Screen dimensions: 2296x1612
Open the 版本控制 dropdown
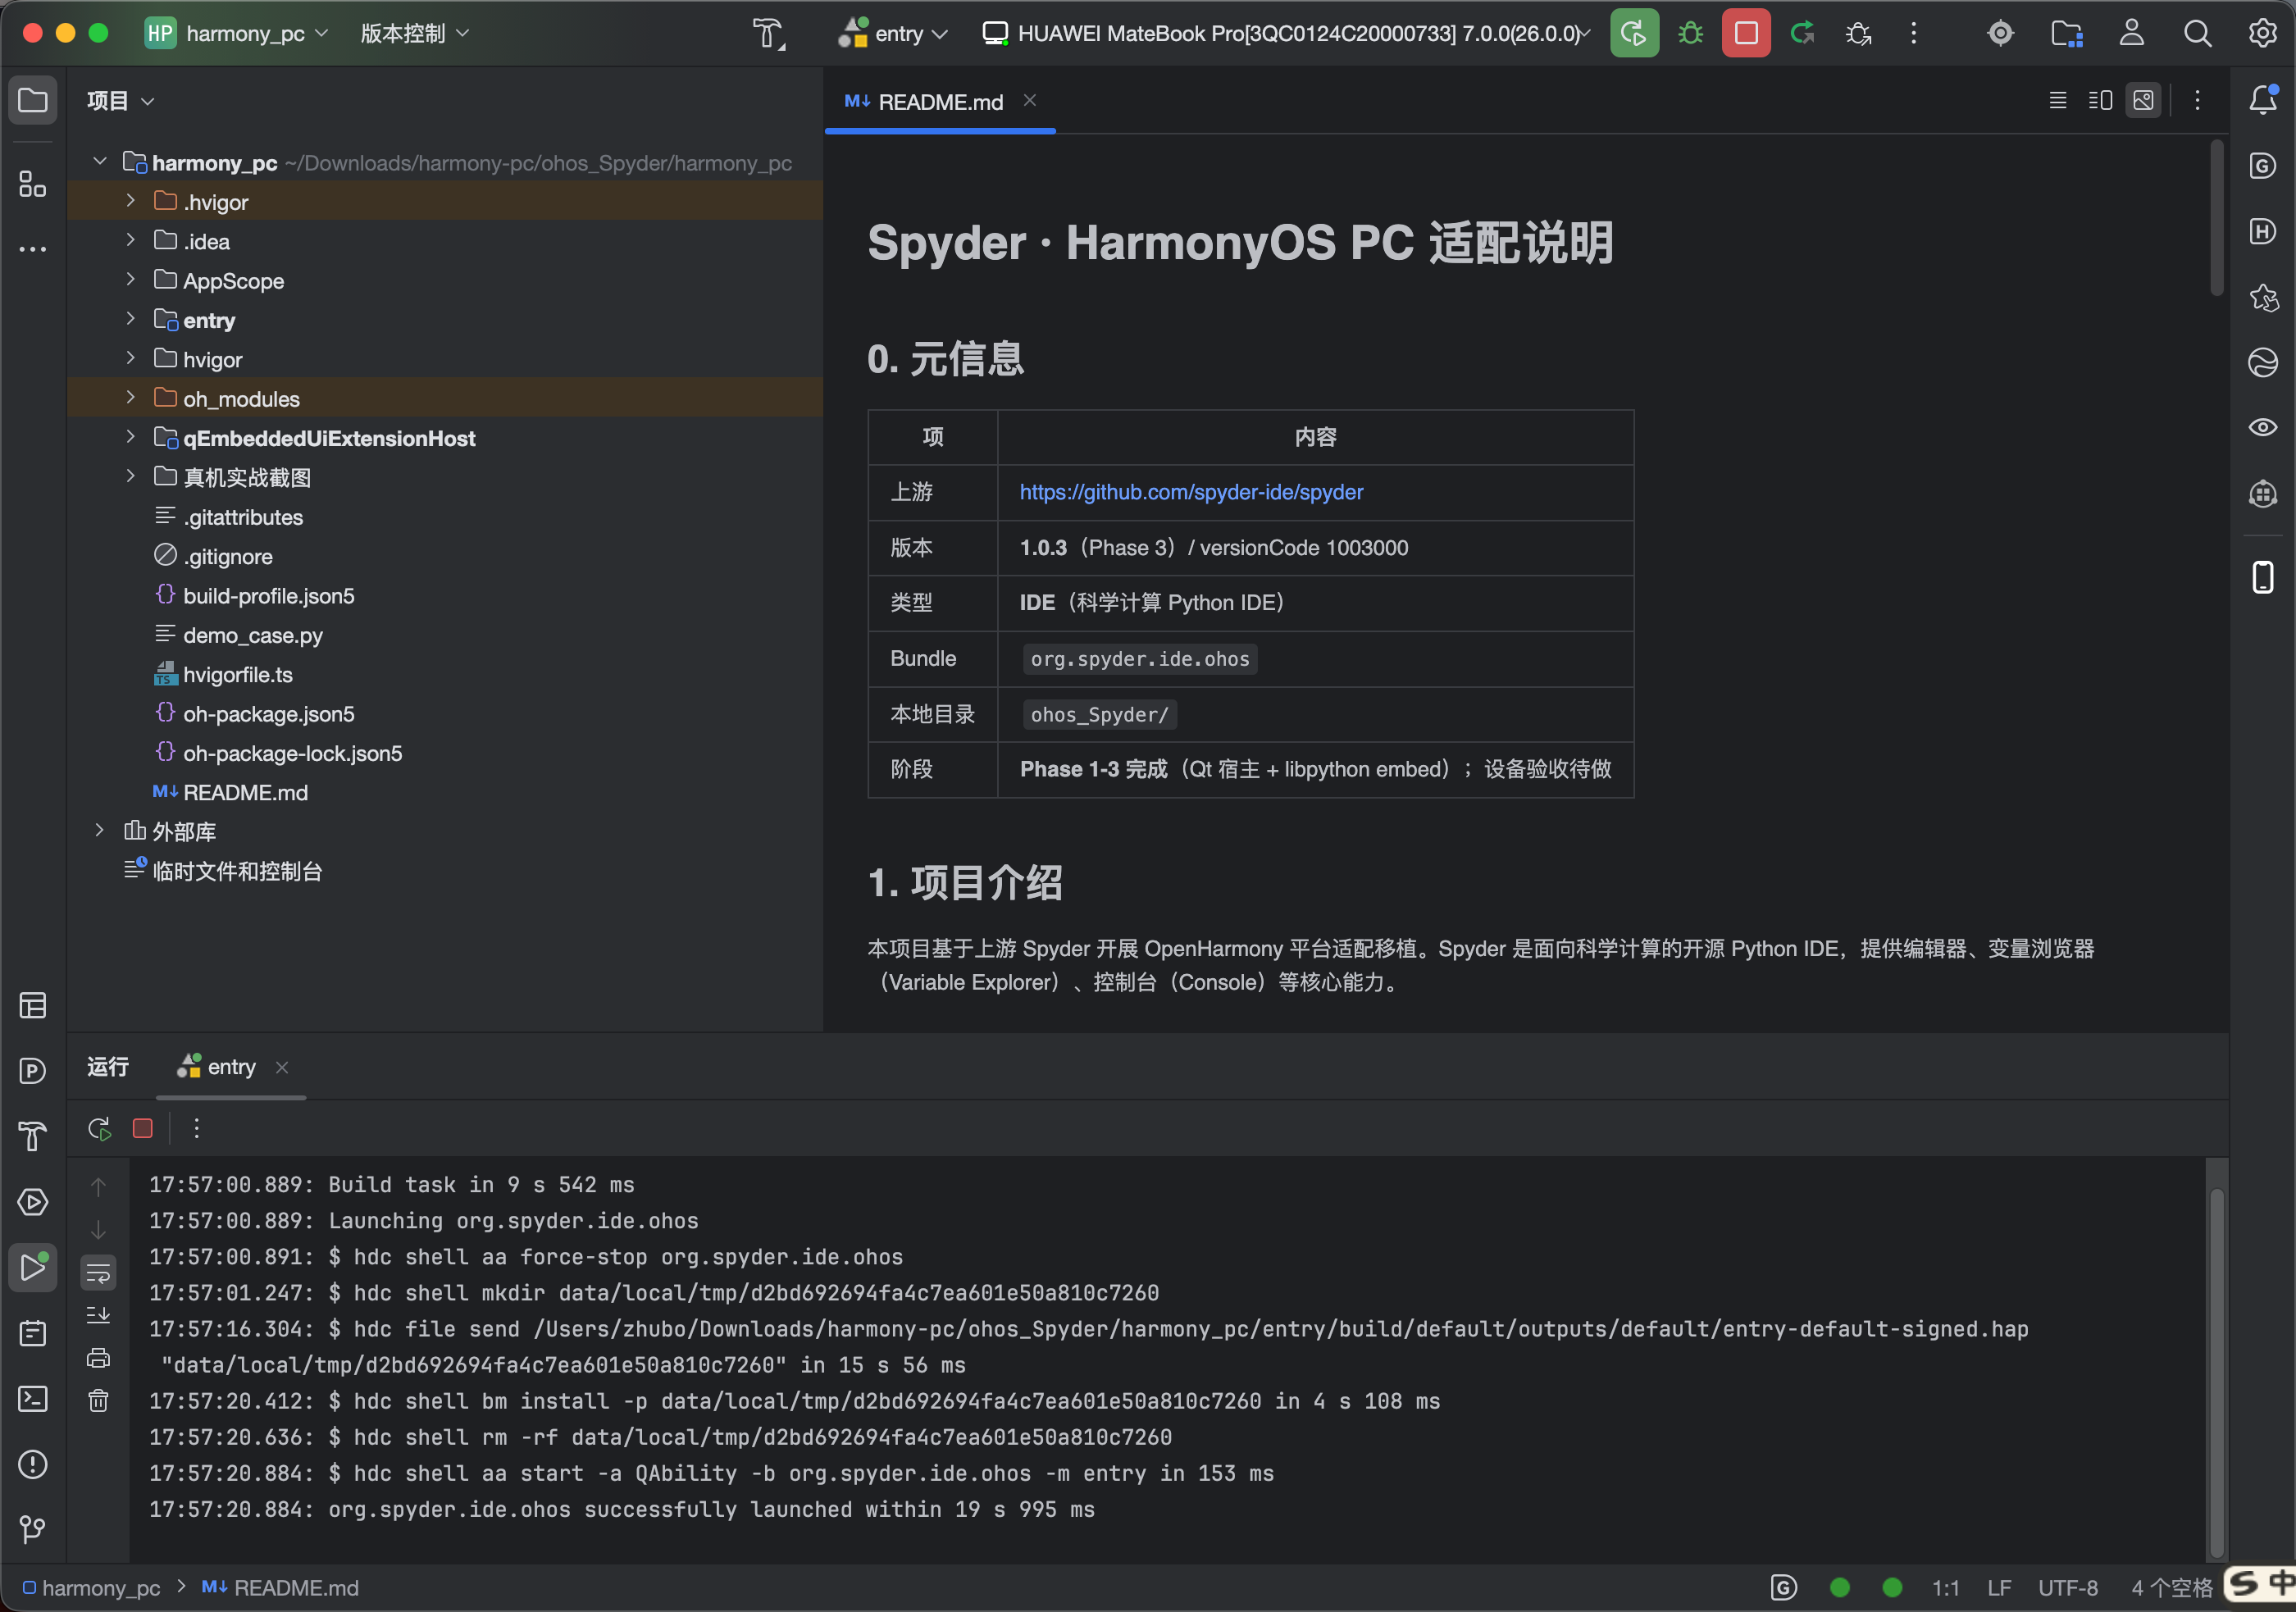[x=414, y=34]
